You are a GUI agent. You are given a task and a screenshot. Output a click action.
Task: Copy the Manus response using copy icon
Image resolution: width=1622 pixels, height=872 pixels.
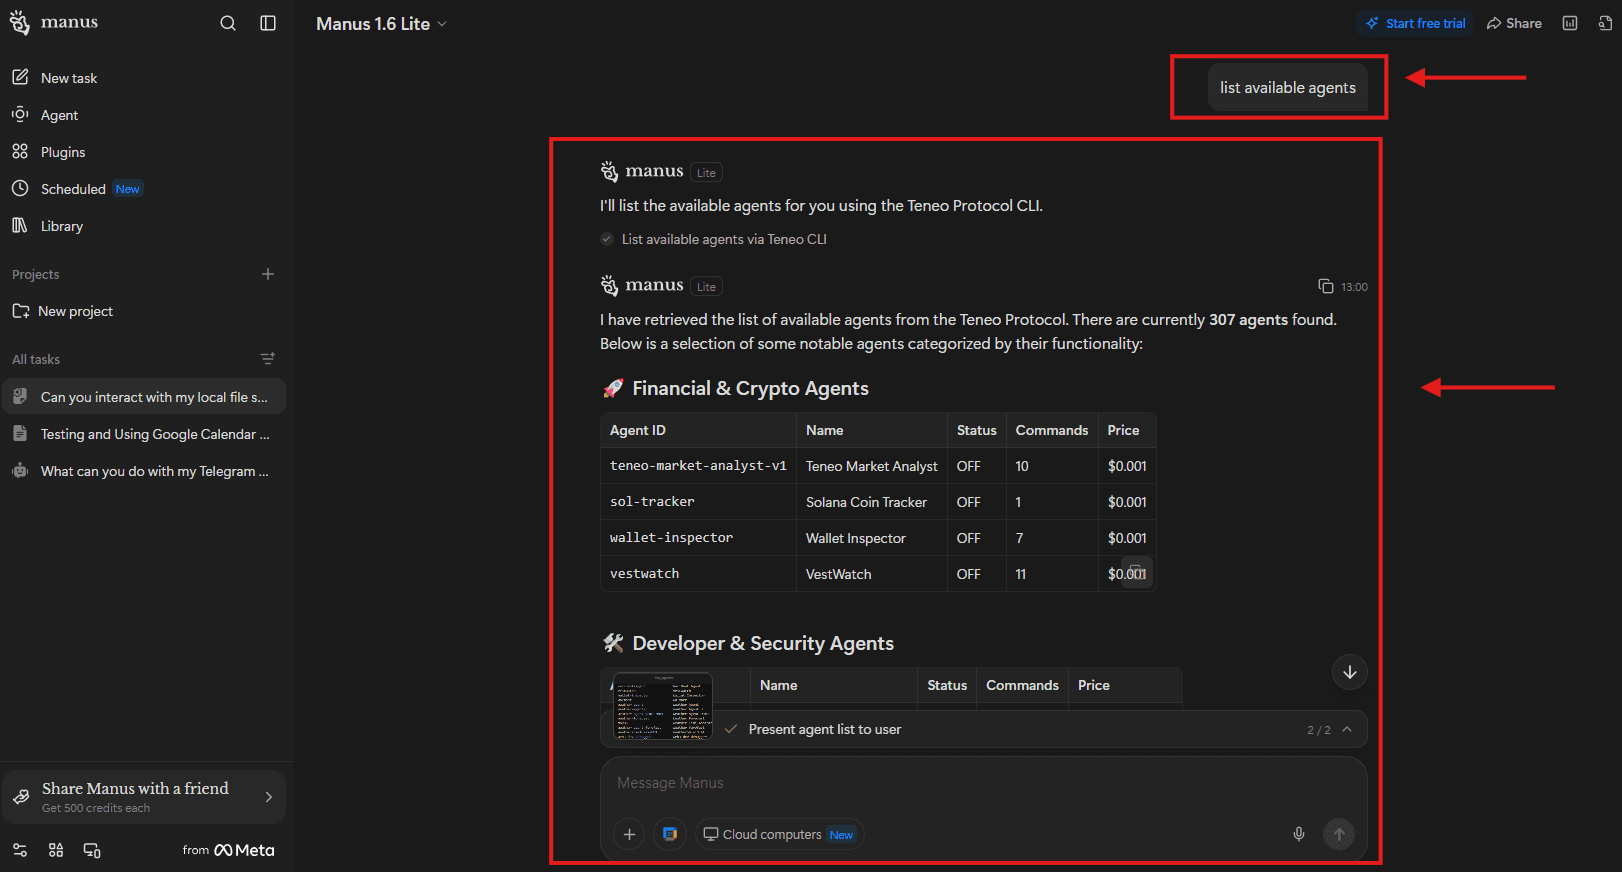(1326, 286)
